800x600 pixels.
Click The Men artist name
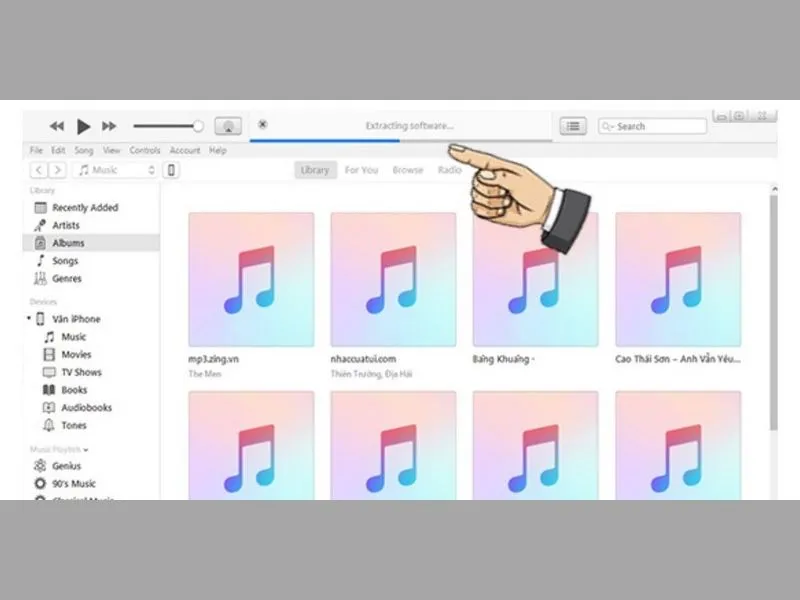tap(205, 374)
